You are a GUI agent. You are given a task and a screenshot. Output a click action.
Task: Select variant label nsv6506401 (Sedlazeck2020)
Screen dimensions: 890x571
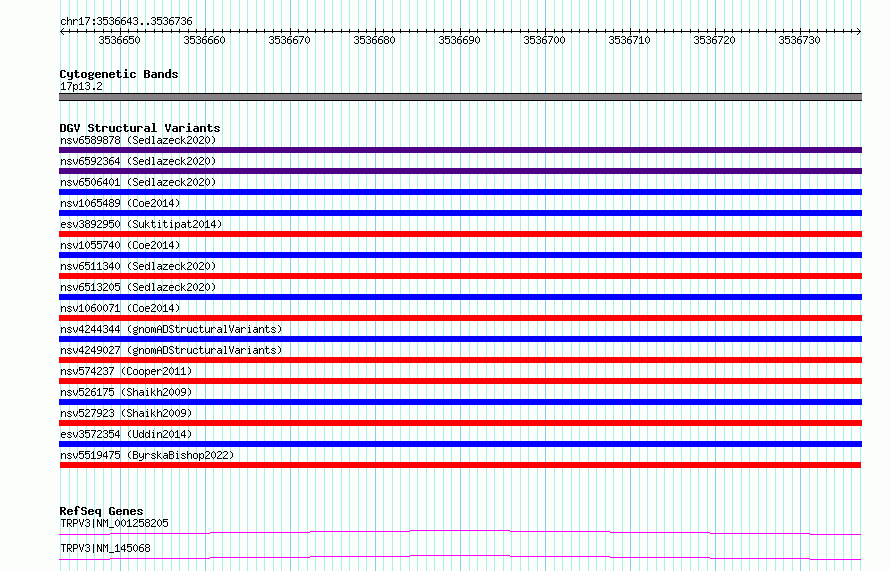[138, 182]
